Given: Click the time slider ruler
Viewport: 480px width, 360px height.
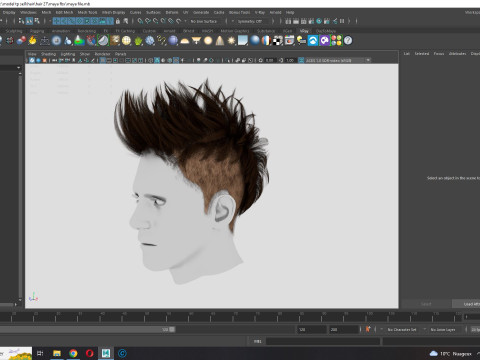Looking at the screenshot, I should [x=230, y=317].
